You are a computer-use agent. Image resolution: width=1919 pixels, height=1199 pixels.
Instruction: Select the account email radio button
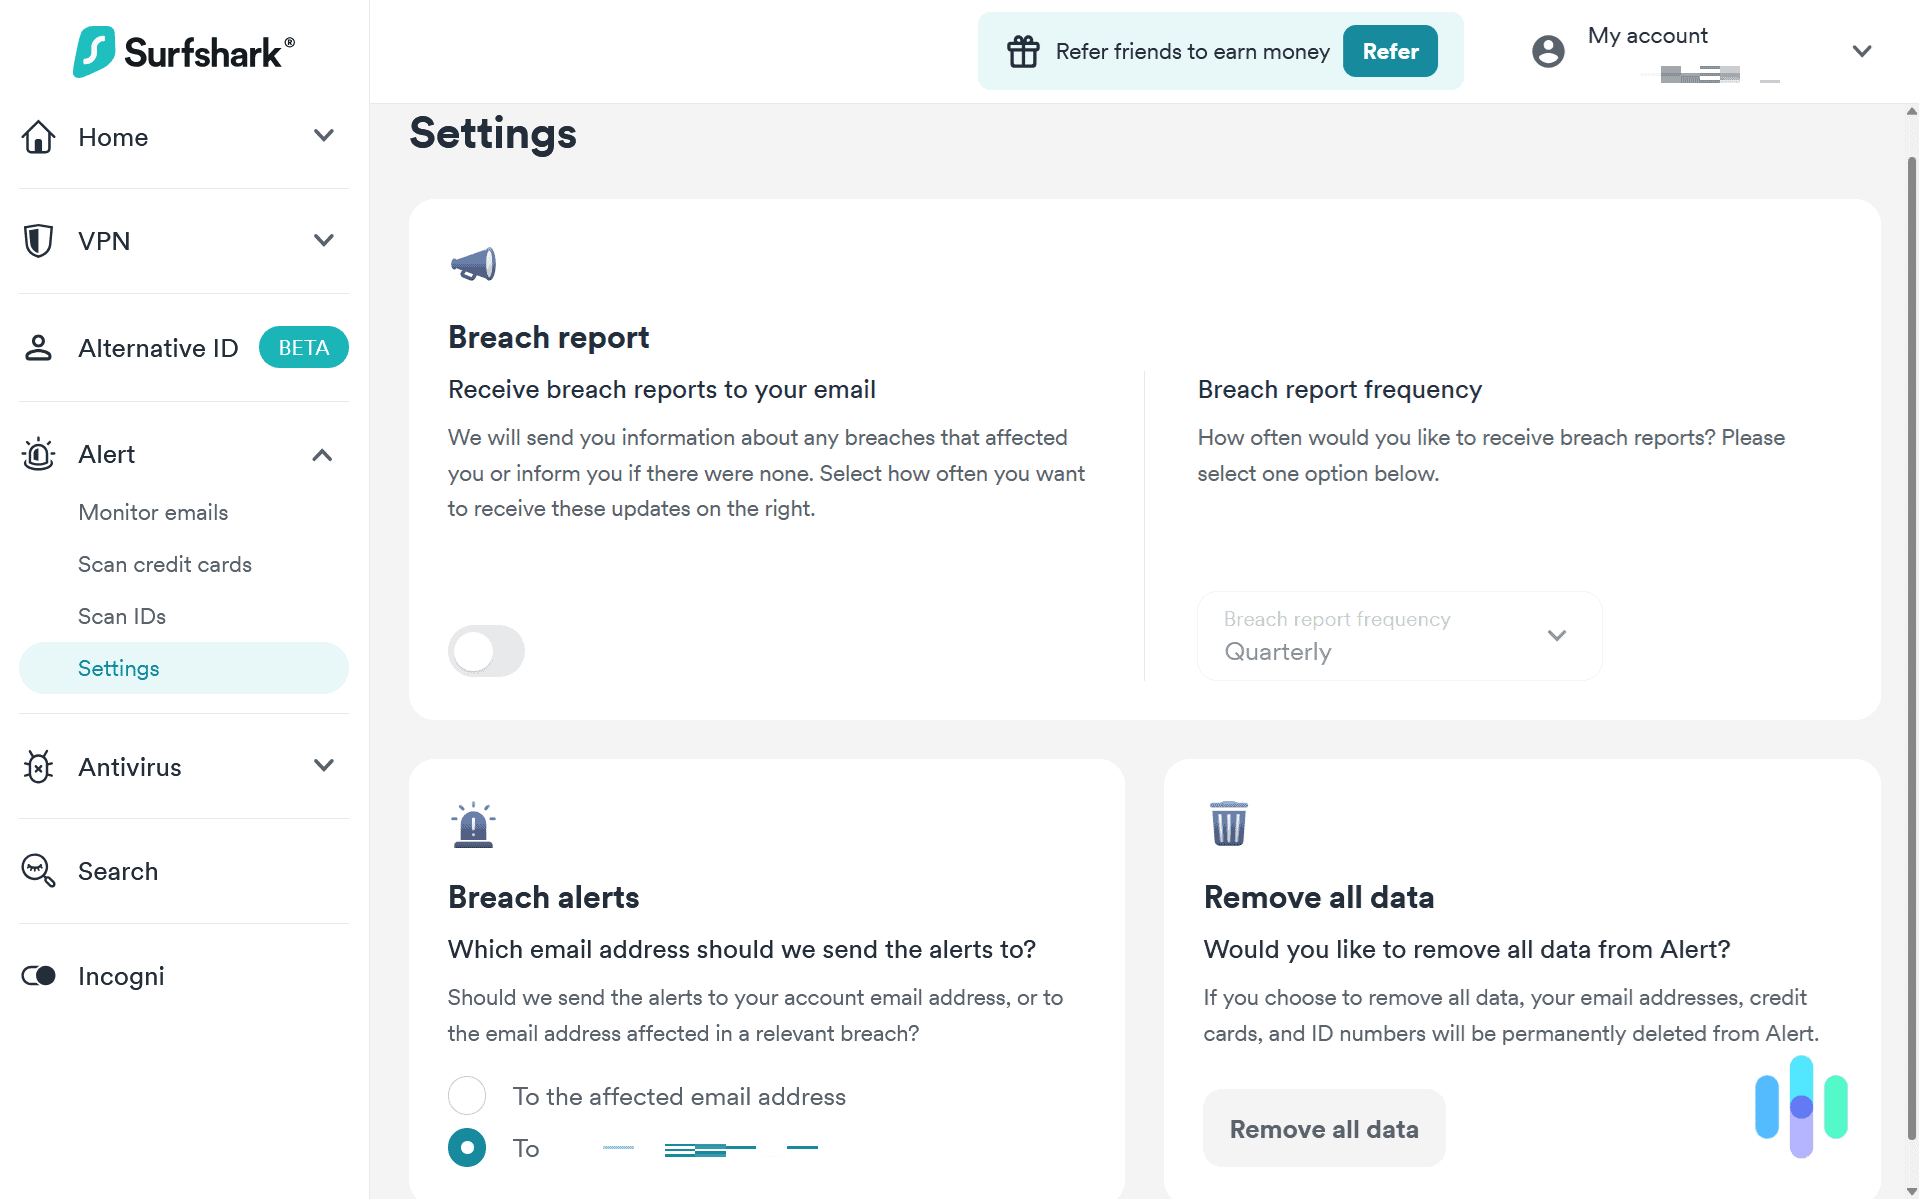coord(466,1147)
